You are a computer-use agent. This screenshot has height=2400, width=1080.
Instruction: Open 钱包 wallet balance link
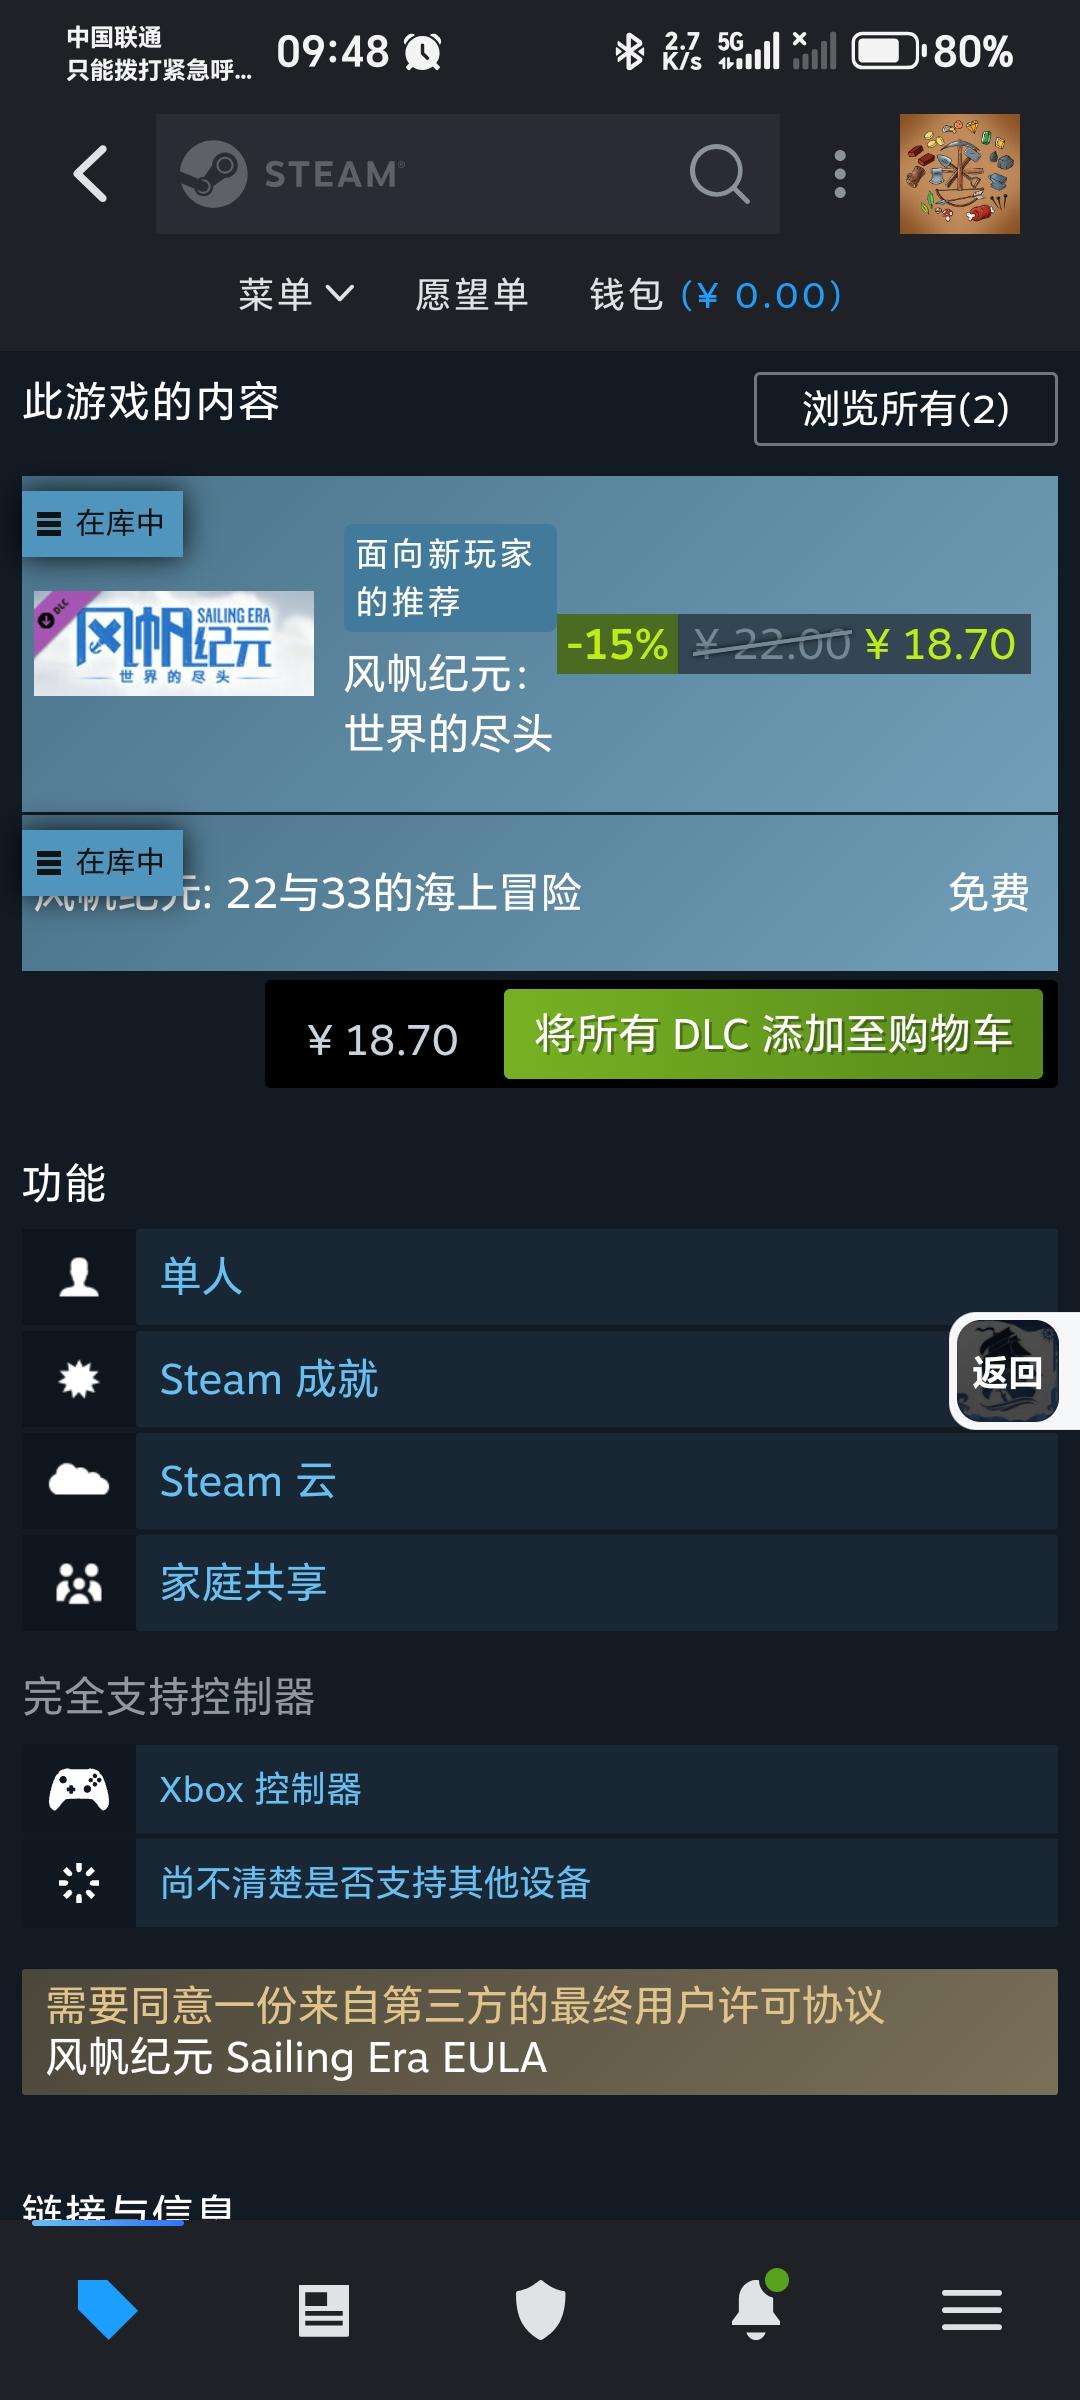[716, 294]
